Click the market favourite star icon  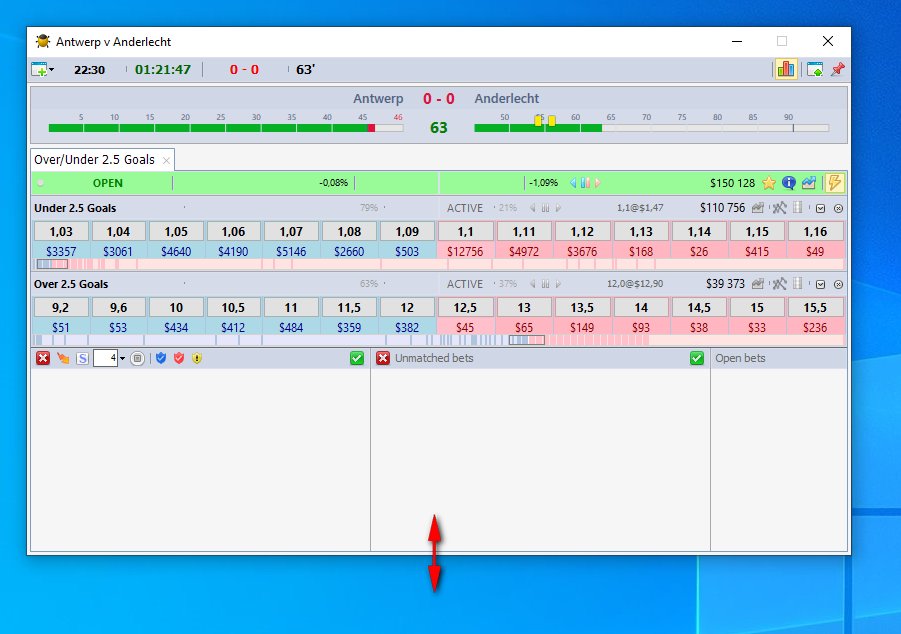tap(769, 183)
